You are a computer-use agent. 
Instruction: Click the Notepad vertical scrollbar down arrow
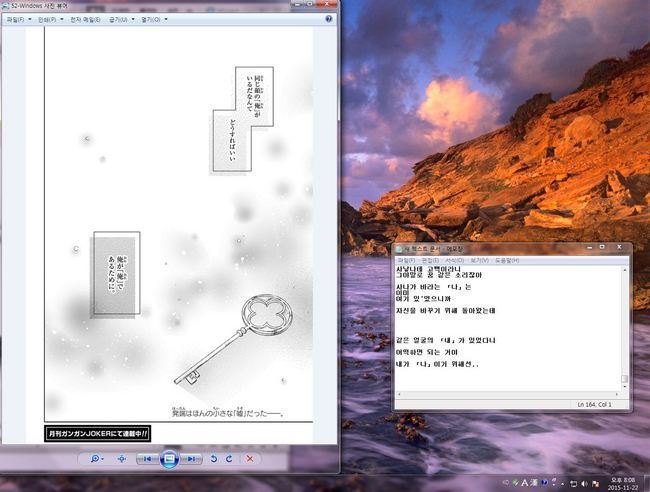[x=625, y=386]
